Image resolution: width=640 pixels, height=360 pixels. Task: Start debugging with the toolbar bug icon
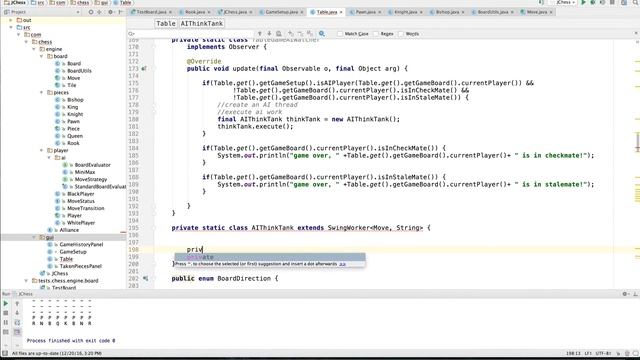pyautogui.click(x=593, y=2)
